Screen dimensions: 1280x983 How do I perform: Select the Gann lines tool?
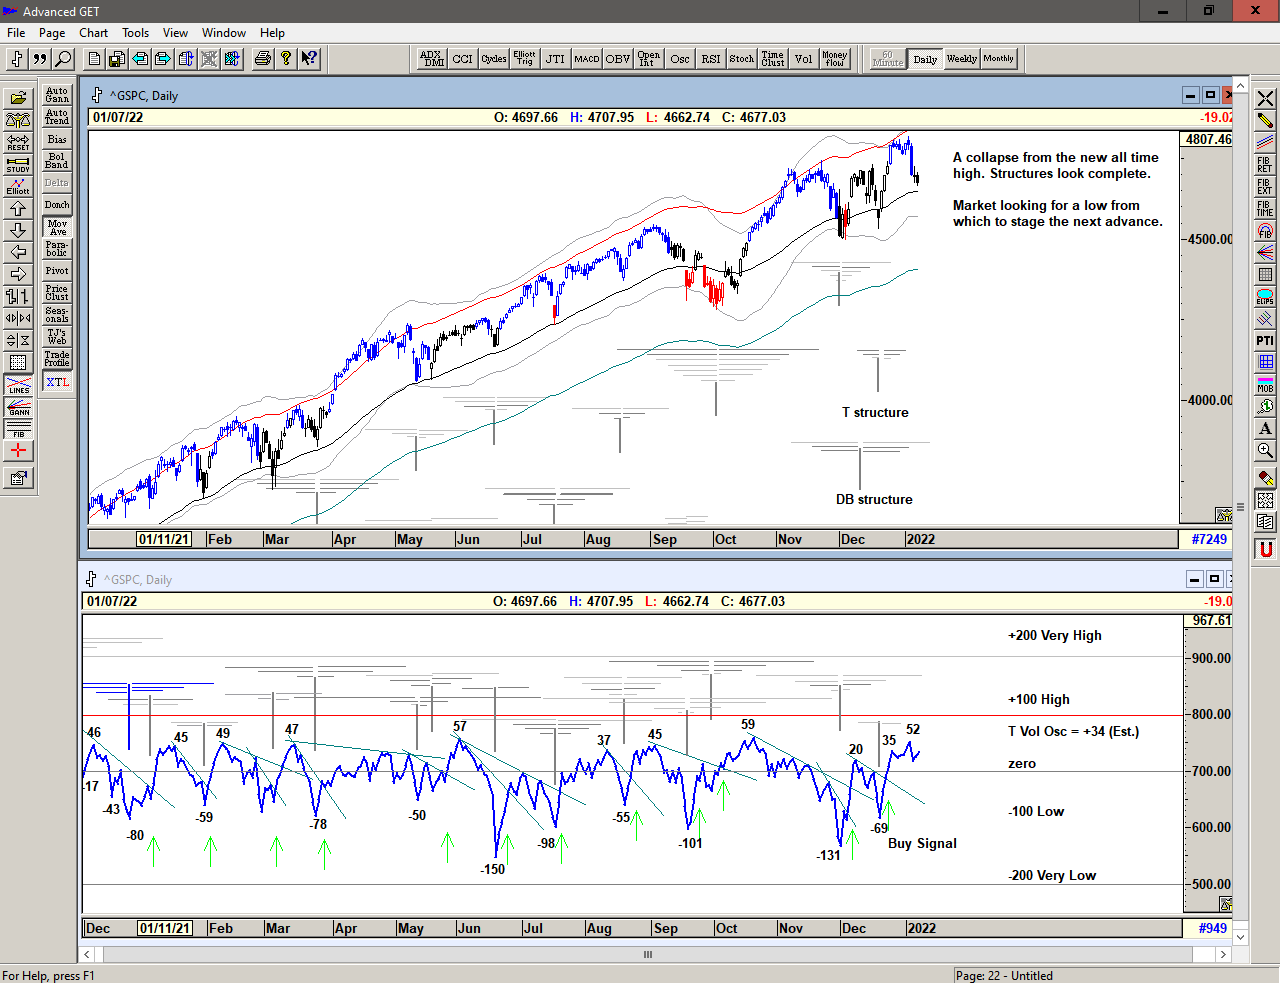click(x=18, y=407)
